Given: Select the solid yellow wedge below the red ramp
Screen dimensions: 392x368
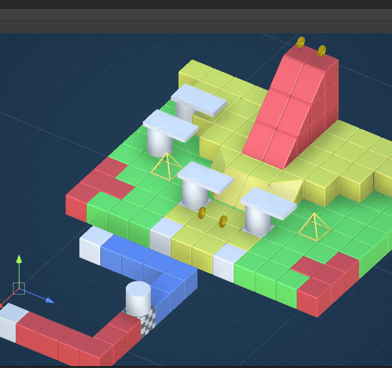Looking at the screenshot, I should [x=287, y=189].
